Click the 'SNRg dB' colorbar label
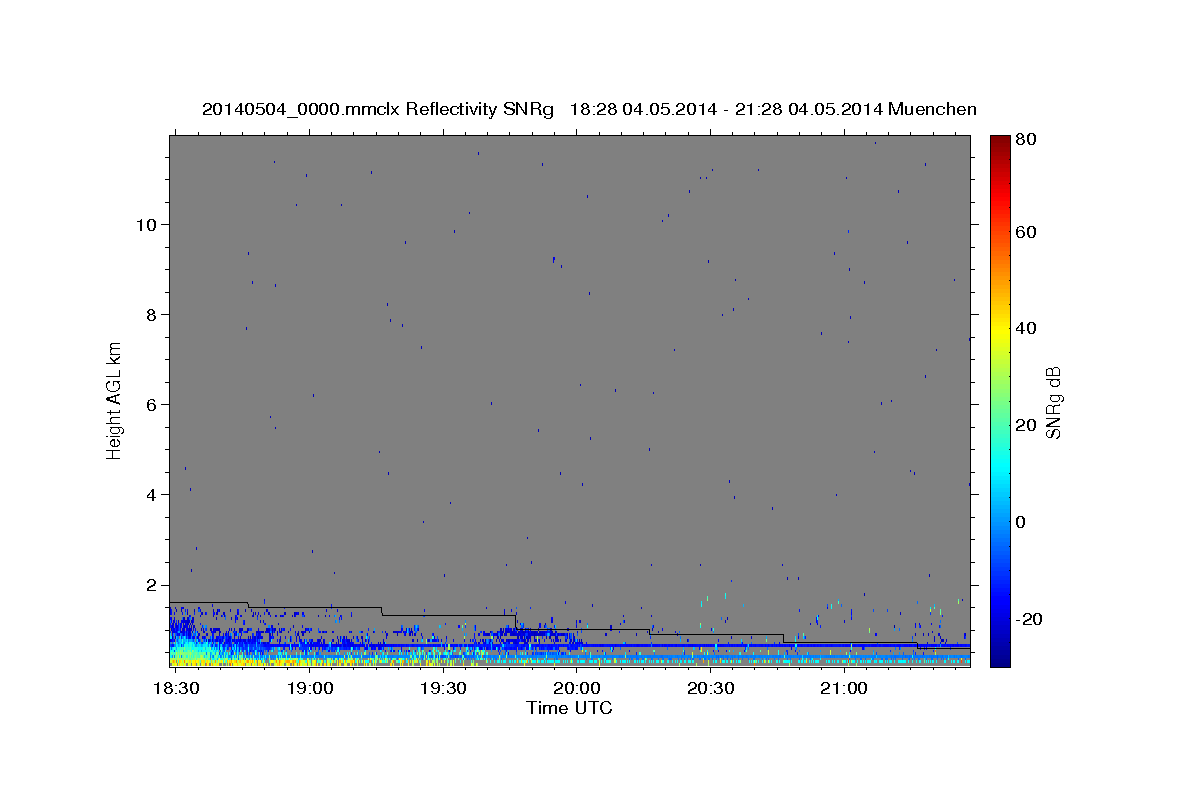The image size is (1200, 800). (1053, 402)
